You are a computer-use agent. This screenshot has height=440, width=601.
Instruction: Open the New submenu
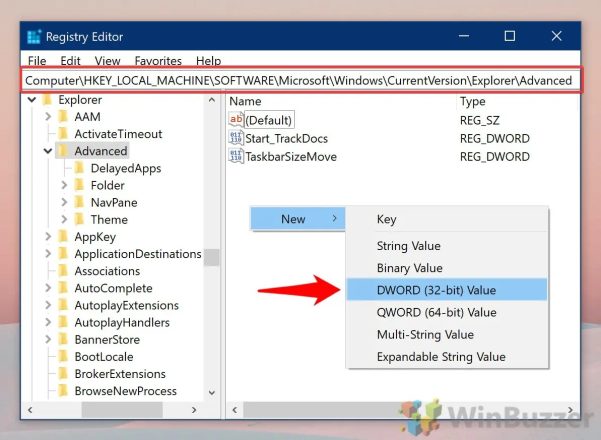(297, 219)
